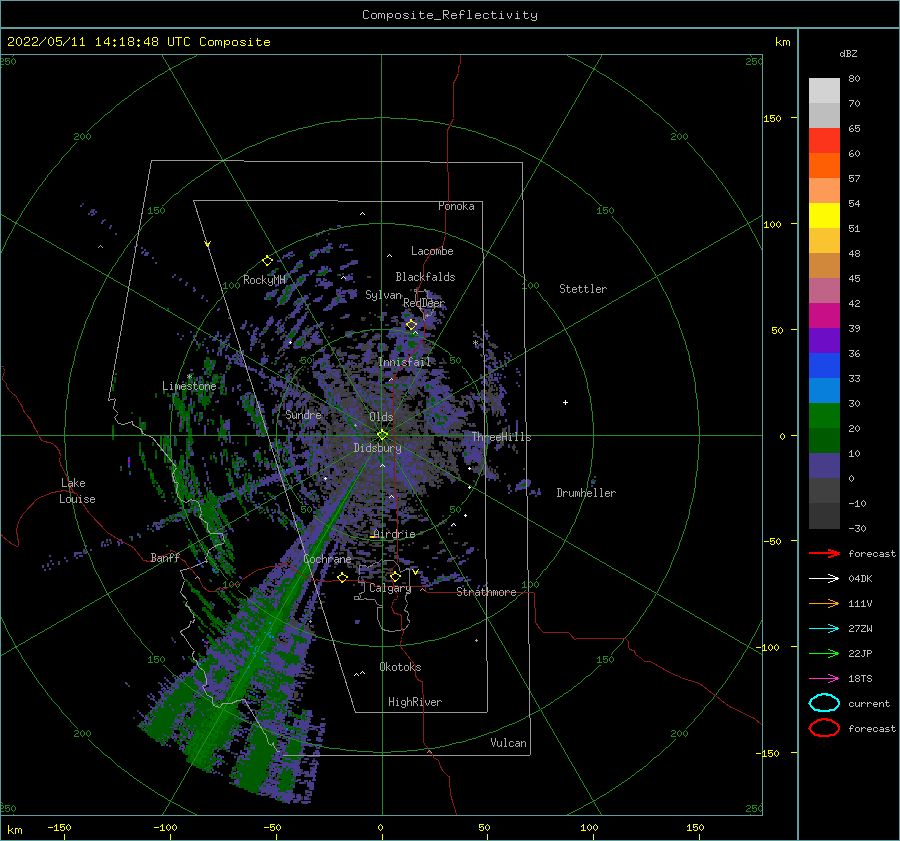Click the -150 label on bottom km axis

[x=59, y=827]
